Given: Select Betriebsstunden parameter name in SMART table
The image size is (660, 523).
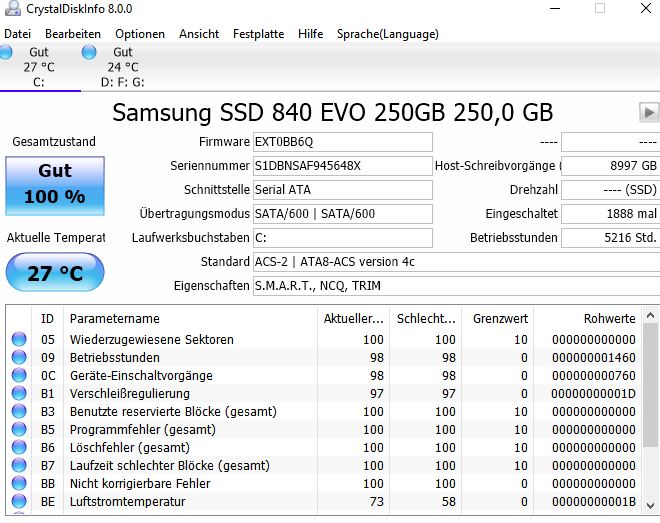Looking at the screenshot, I should click(114, 358).
